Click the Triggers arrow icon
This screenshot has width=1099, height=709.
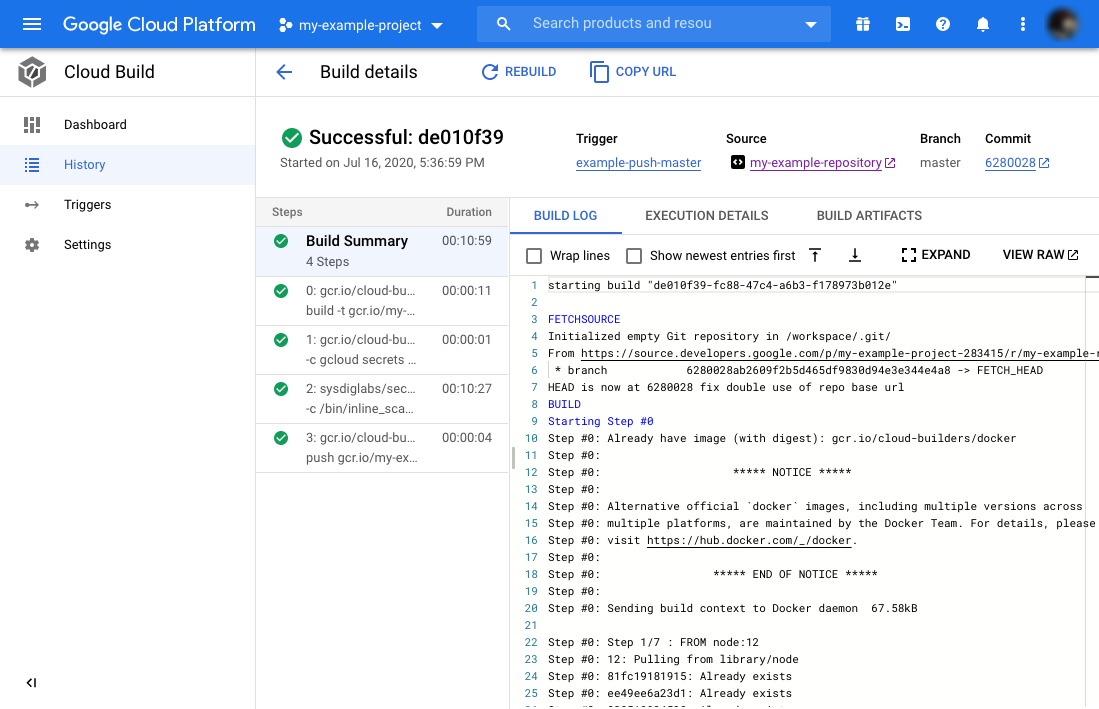[32, 205]
